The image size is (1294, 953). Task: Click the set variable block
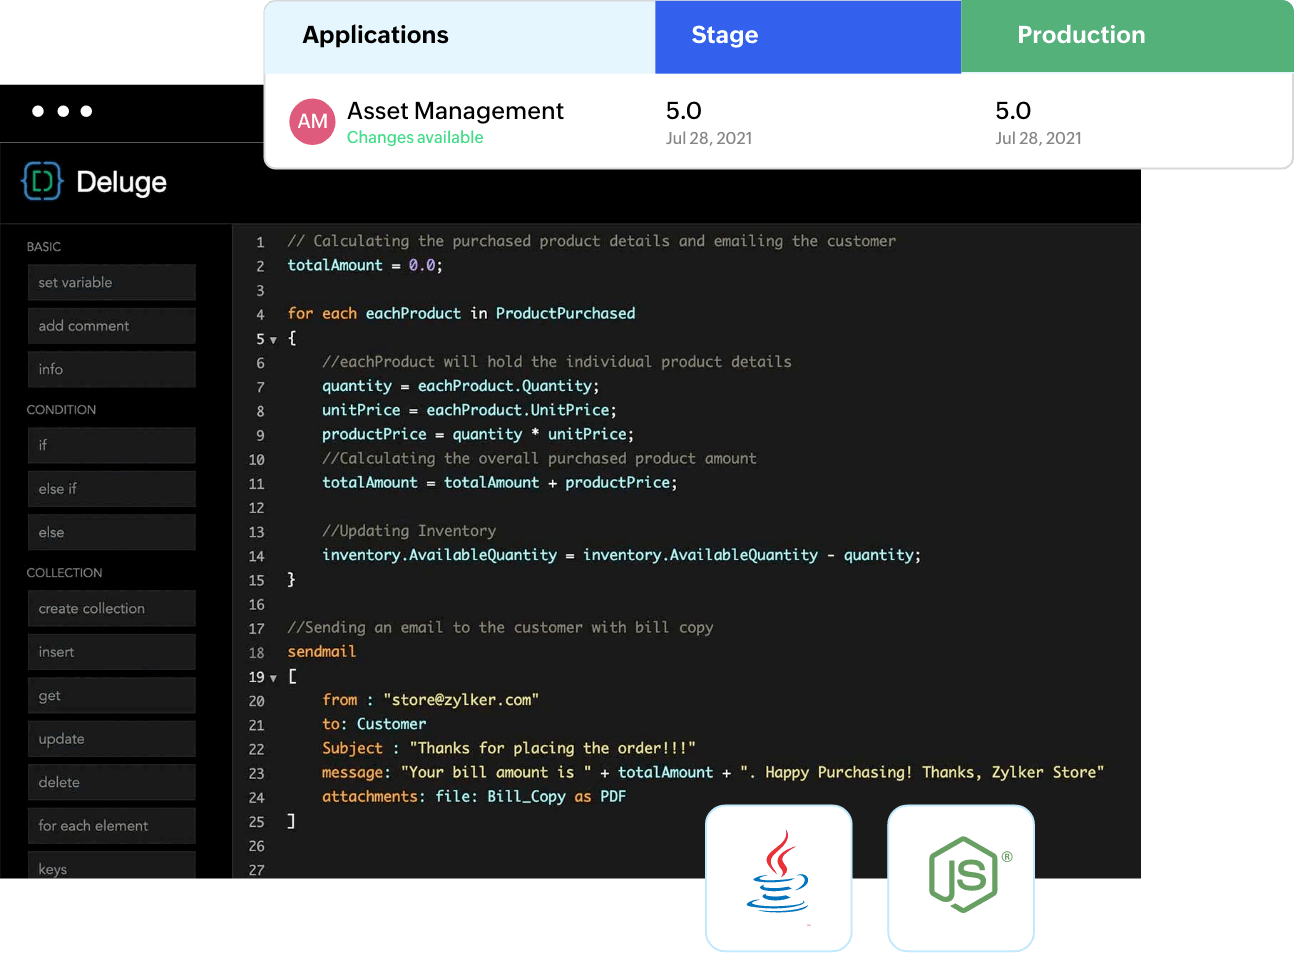coord(112,282)
